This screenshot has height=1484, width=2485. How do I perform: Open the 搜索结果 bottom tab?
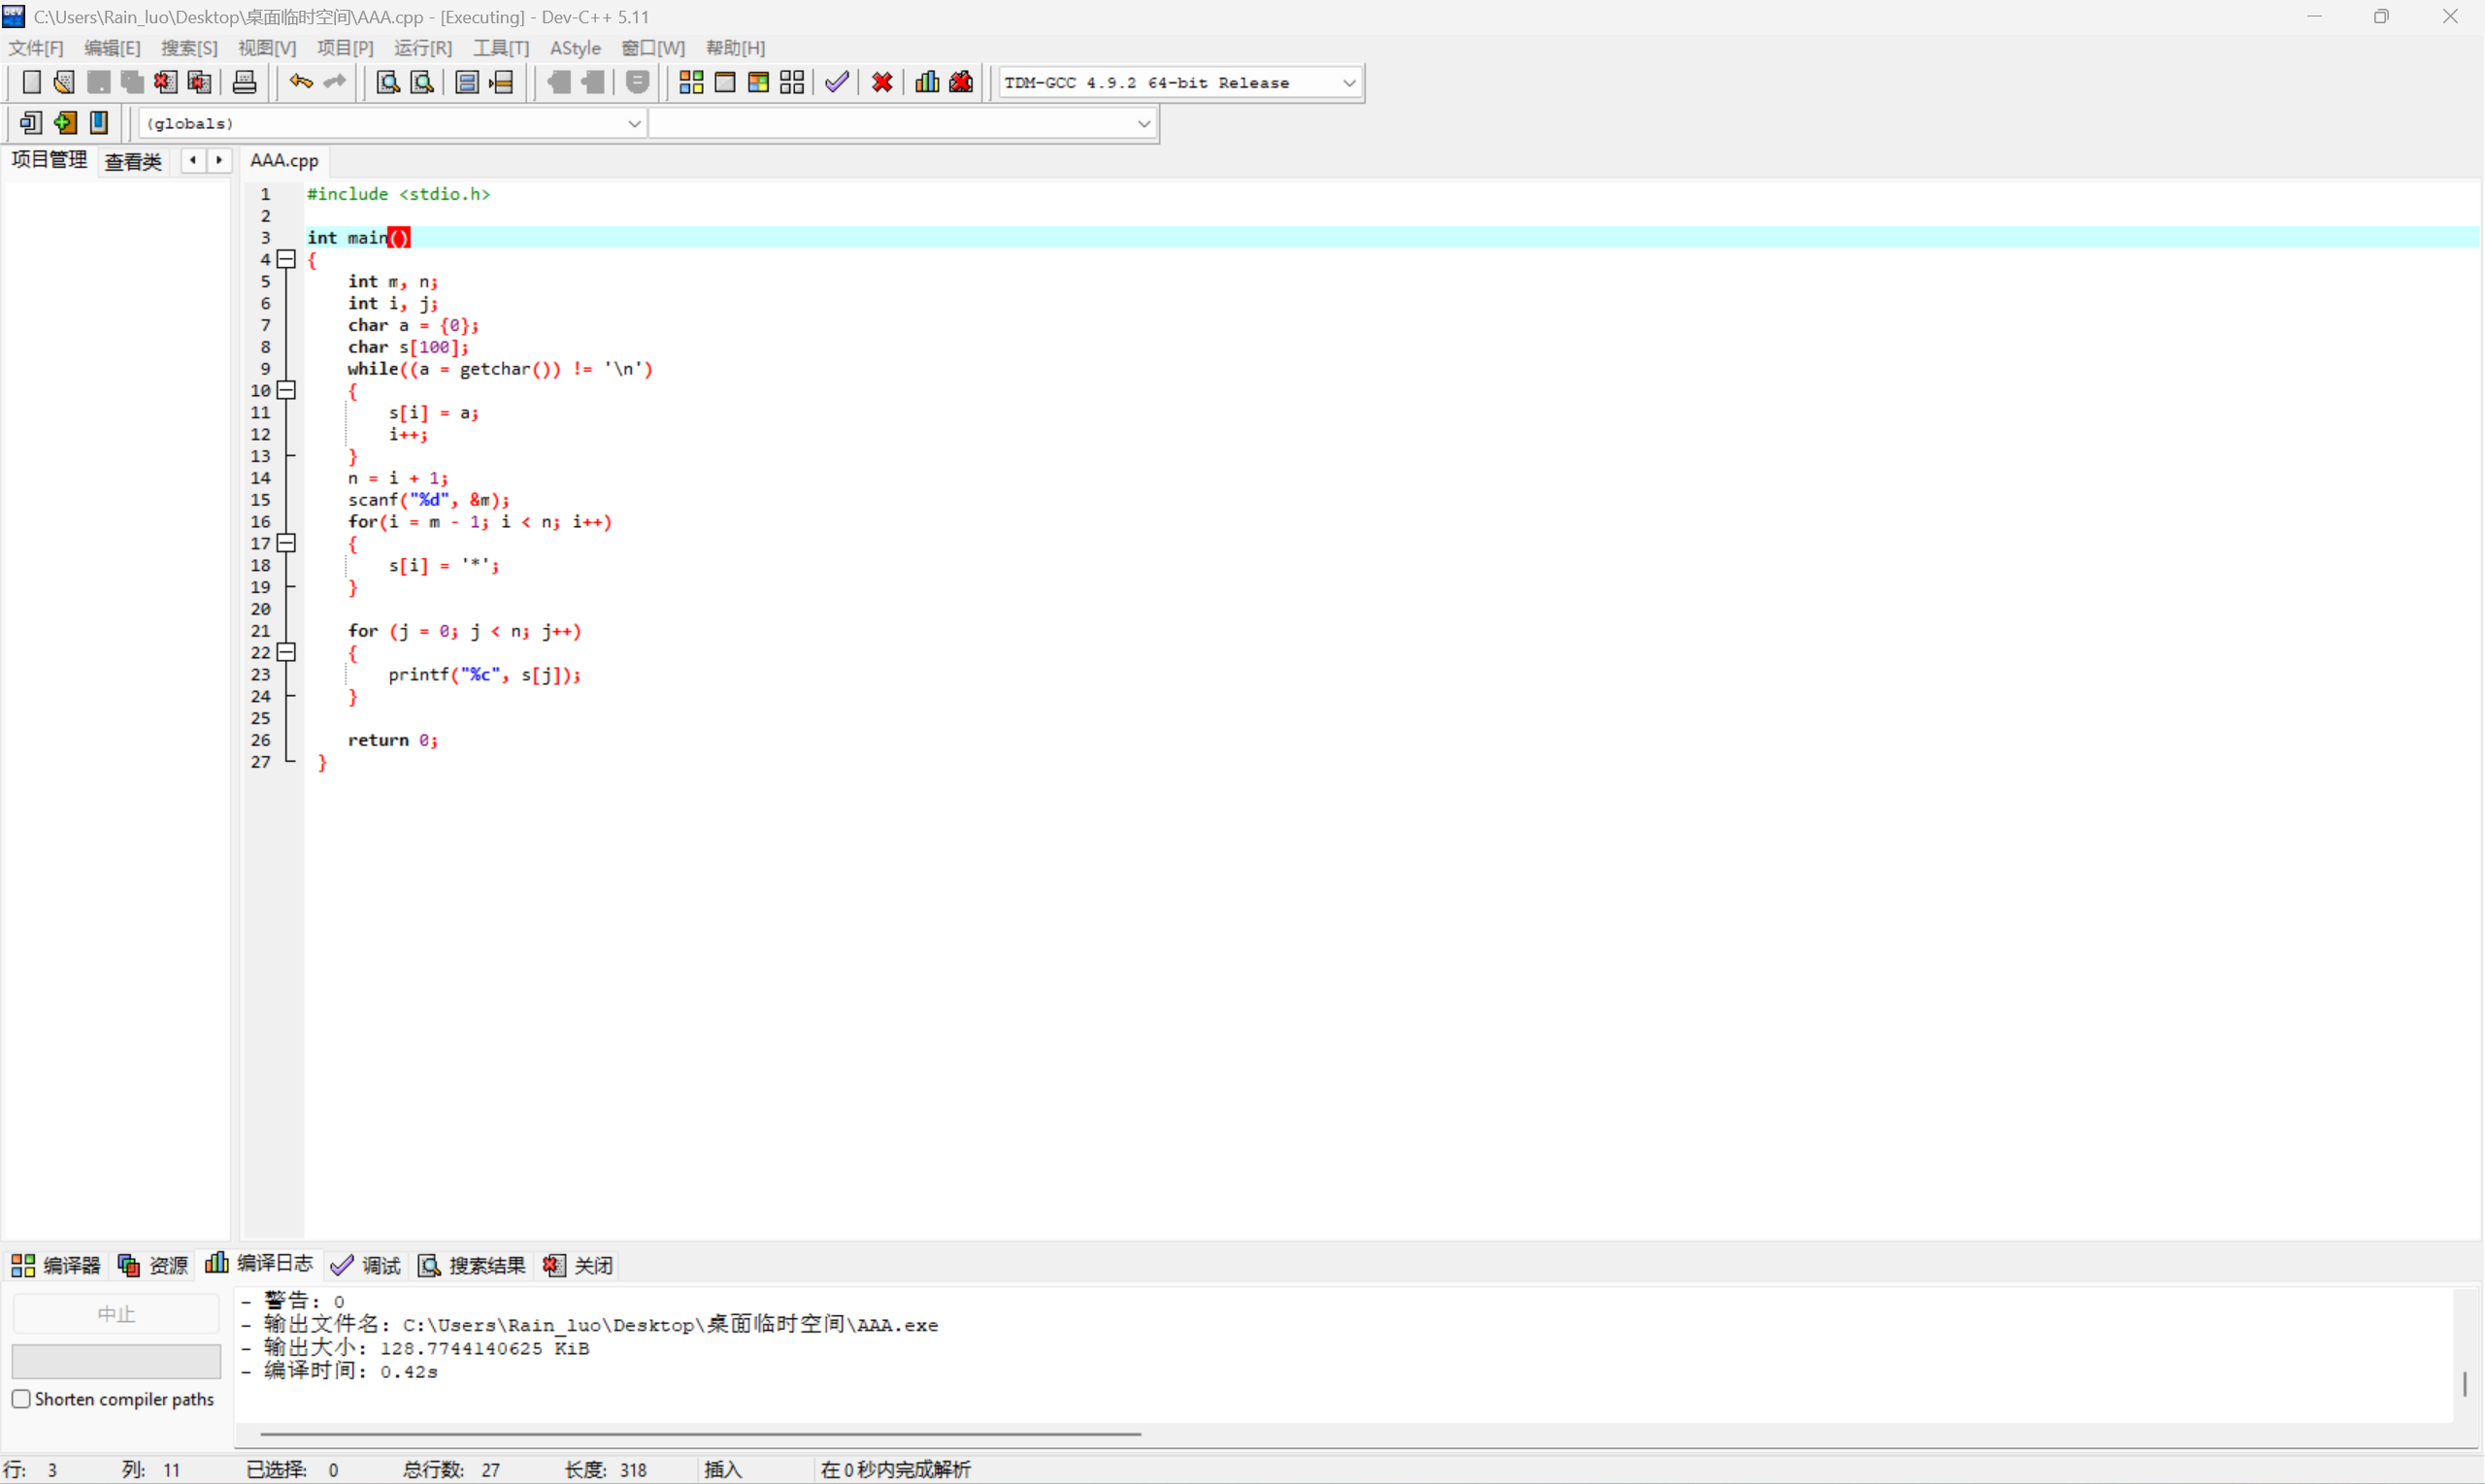coord(472,1265)
